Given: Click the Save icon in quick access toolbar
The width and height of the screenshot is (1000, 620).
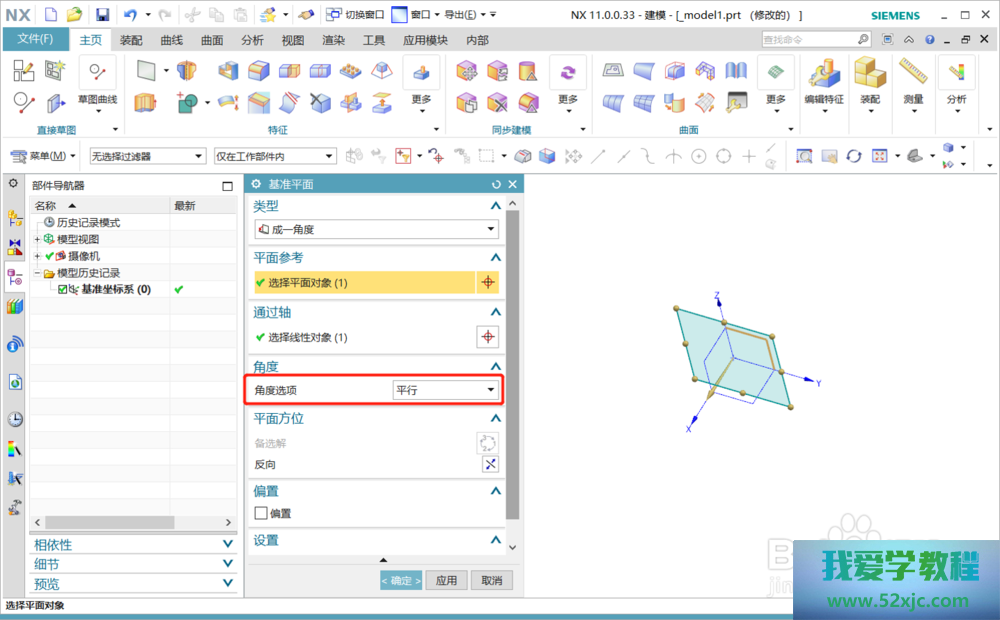Looking at the screenshot, I should (102, 15).
